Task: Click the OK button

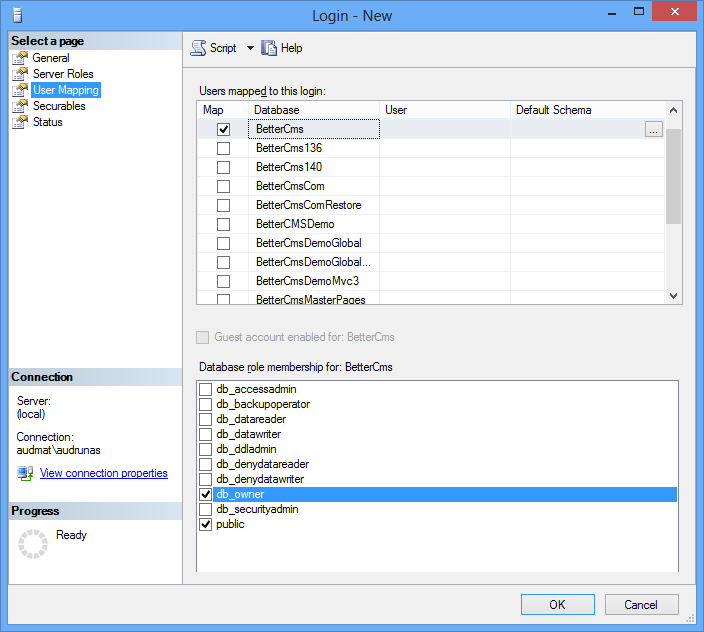Action: tap(558, 605)
